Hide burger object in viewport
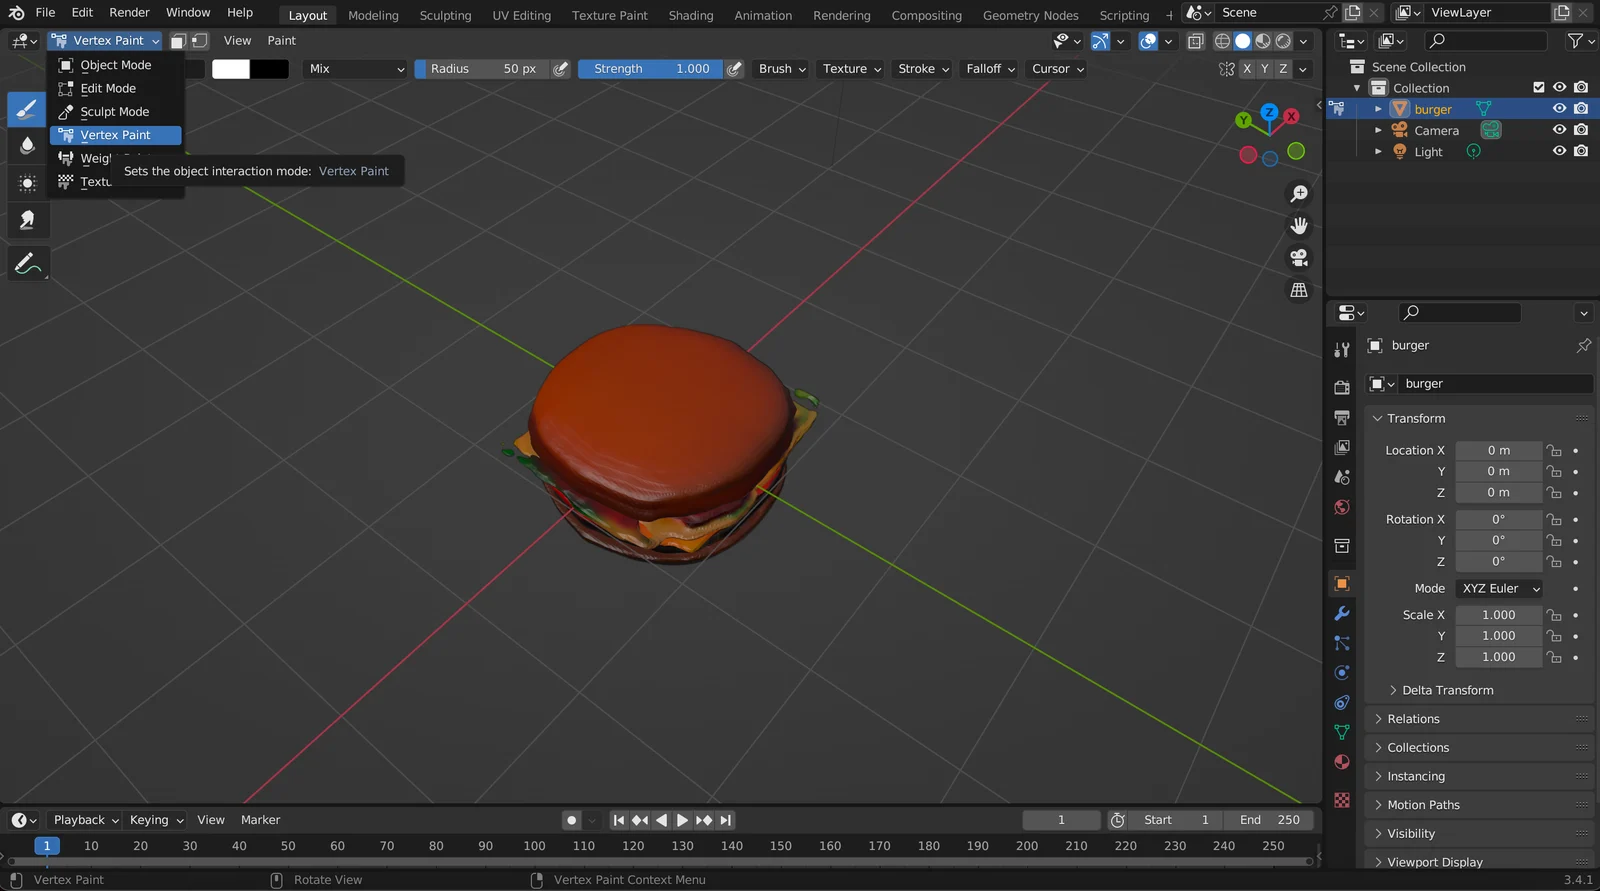Image resolution: width=1600 pixels, height=891 pixels. pos(1559,109)
